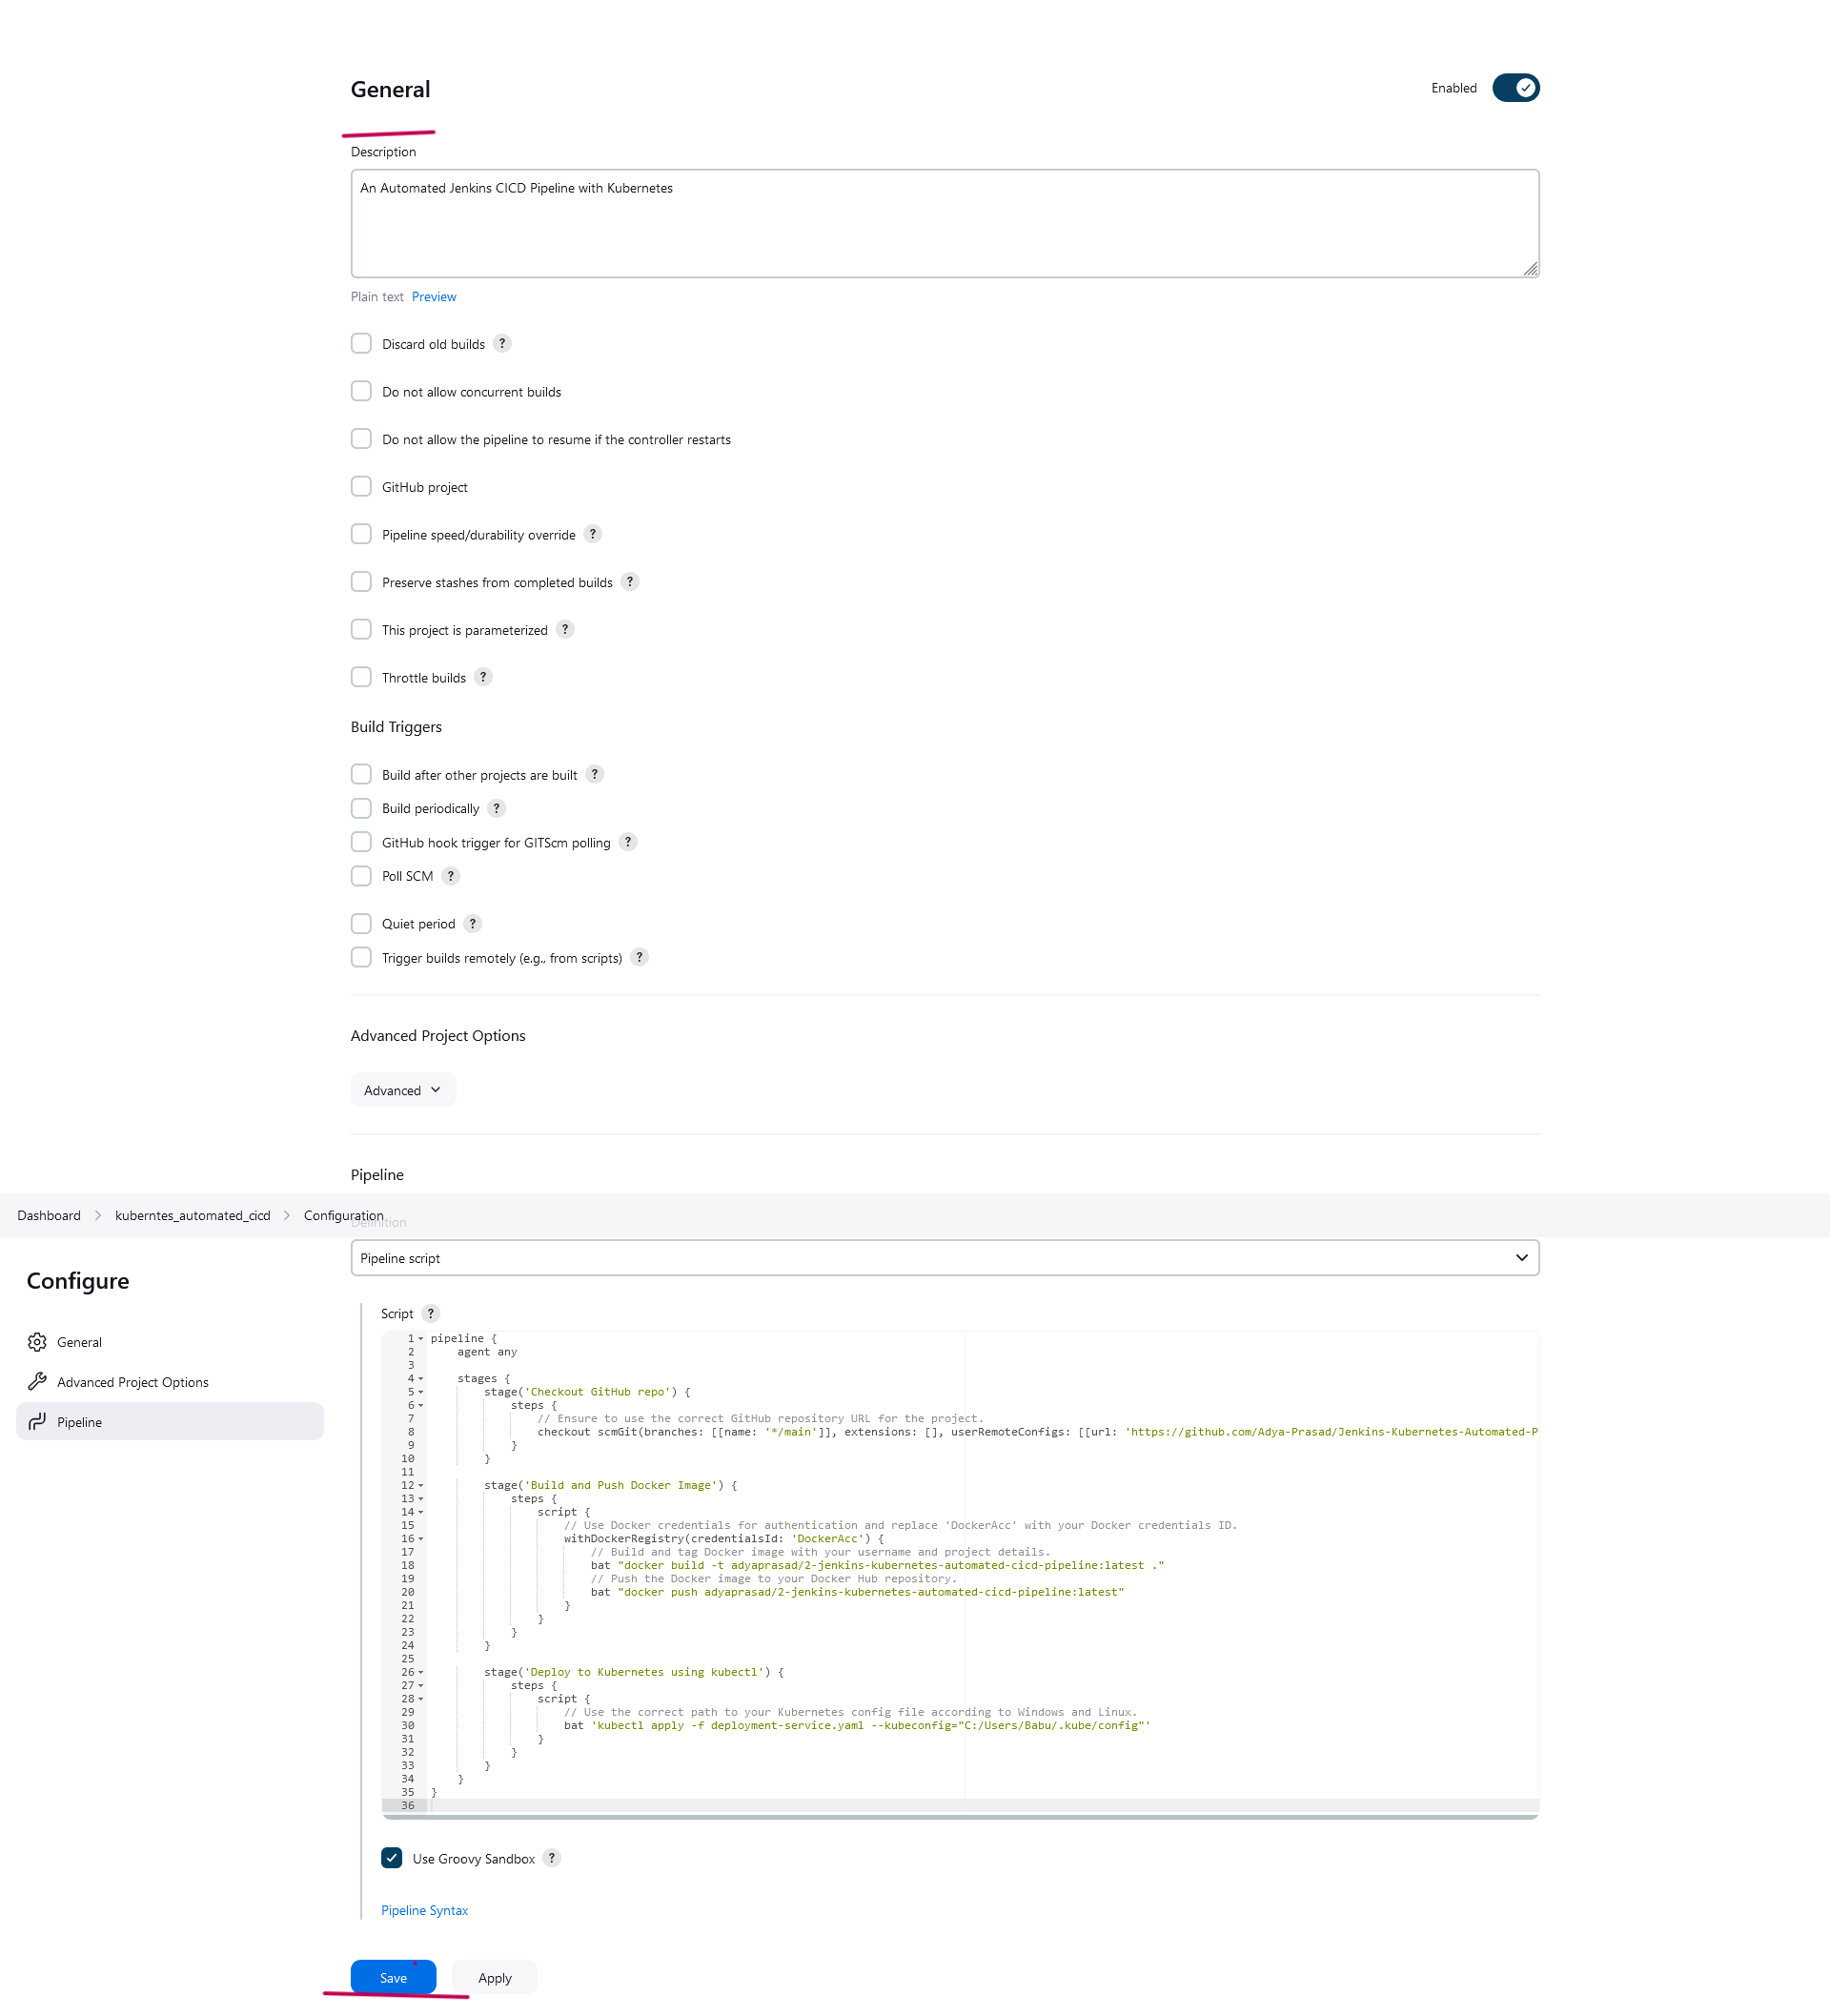Select the General tab in sidebar
This screenshot has width=1830, height=2016.
(x=79, y=1342)
